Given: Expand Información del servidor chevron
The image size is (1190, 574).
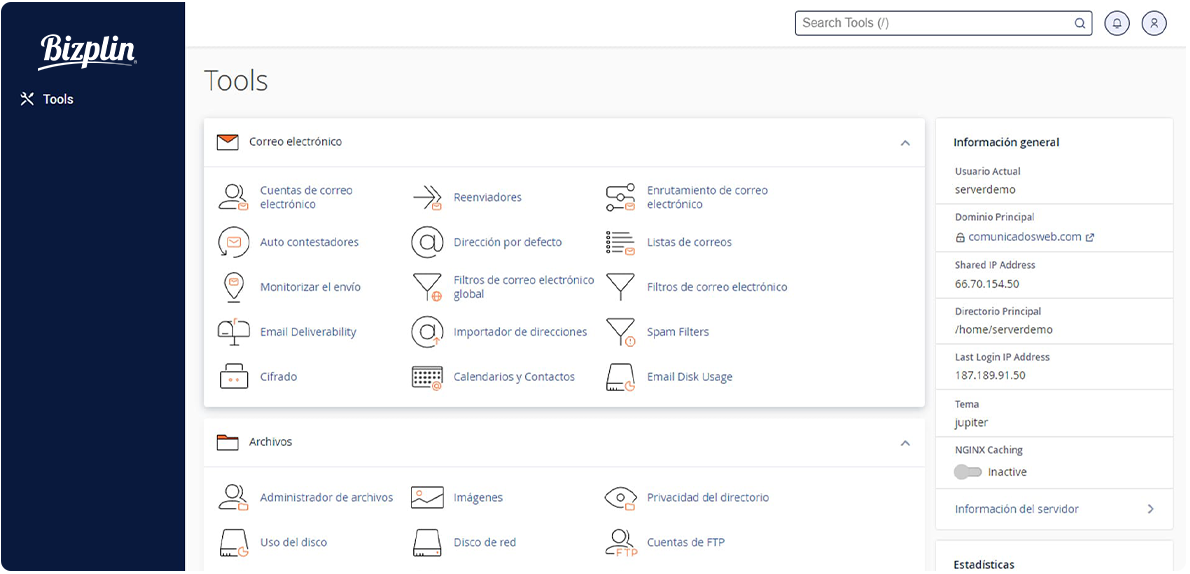Looking at the screenshot, I should (1151, 509).
